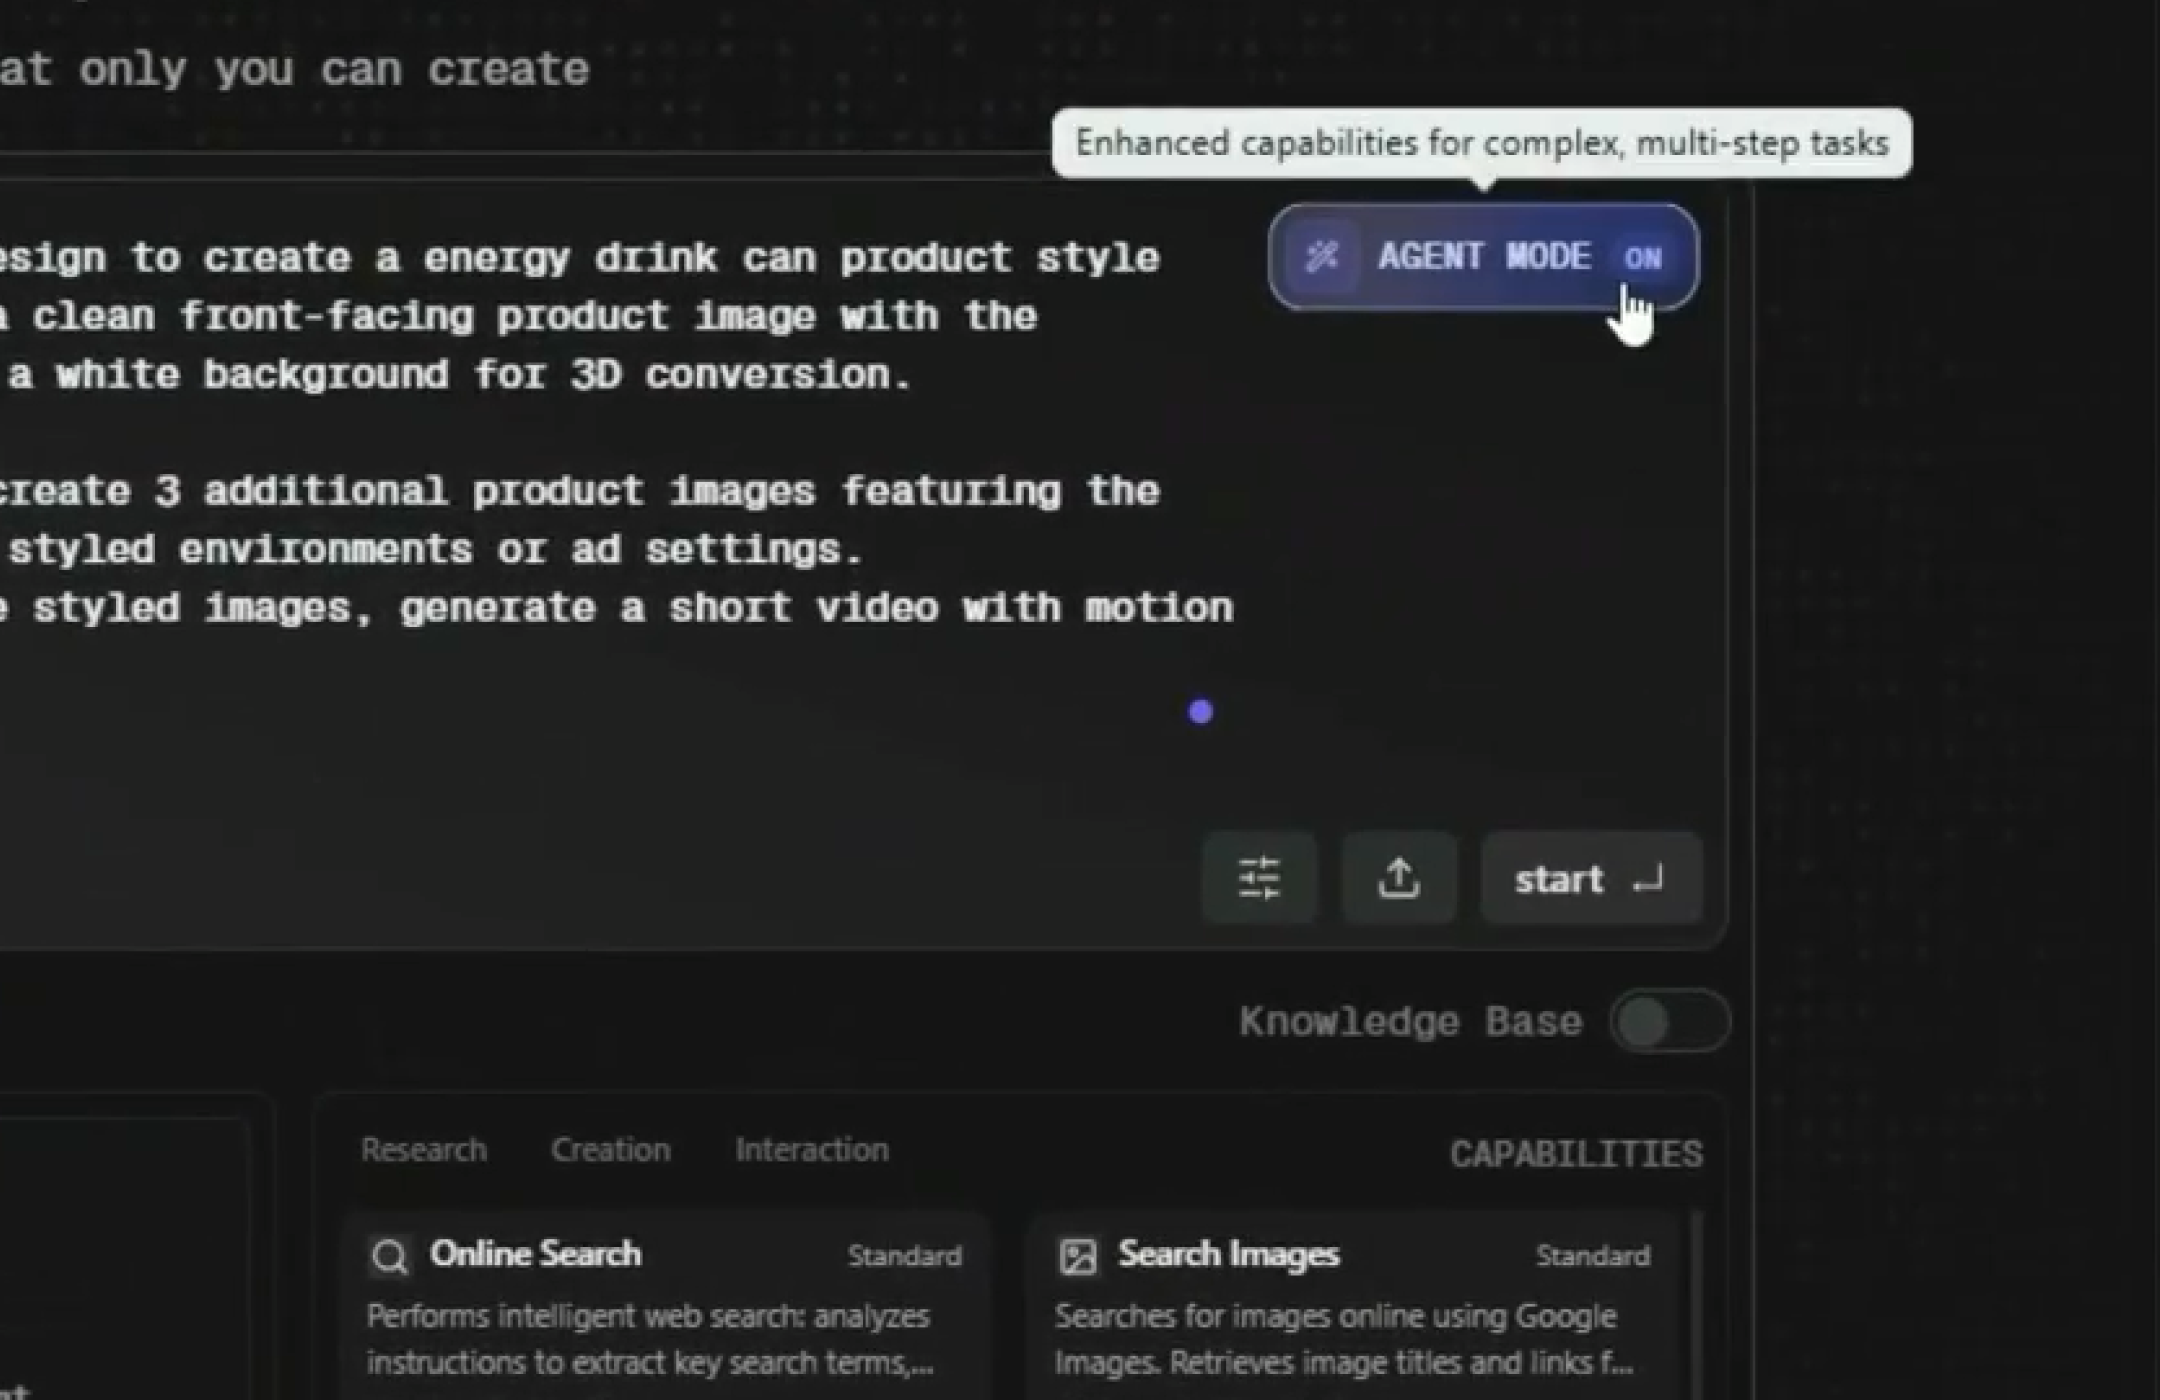The height and width of the screenshot is (1400, 2160).
Task: Click the 'only you can create' heading text
Action: [334, 70]
